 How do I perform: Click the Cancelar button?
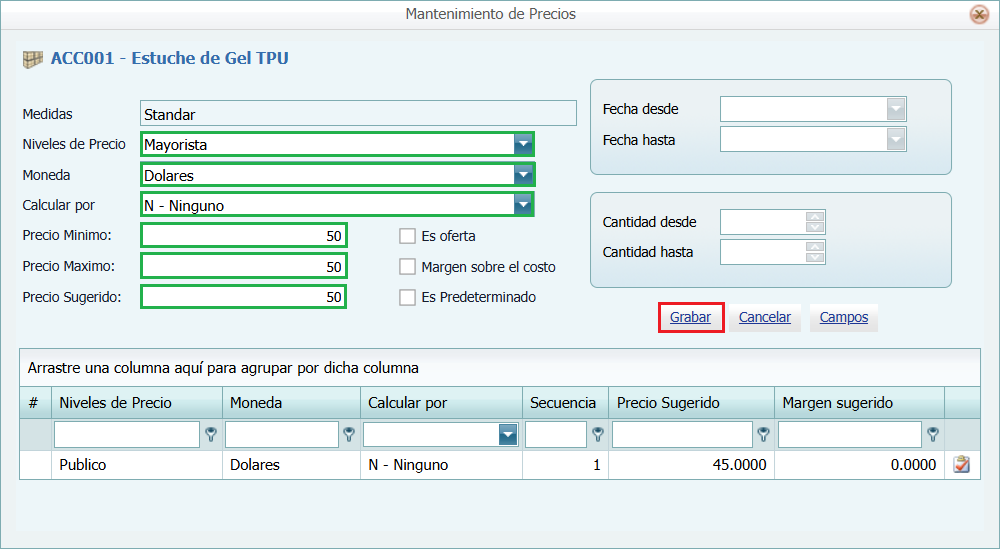click(764, 318)
